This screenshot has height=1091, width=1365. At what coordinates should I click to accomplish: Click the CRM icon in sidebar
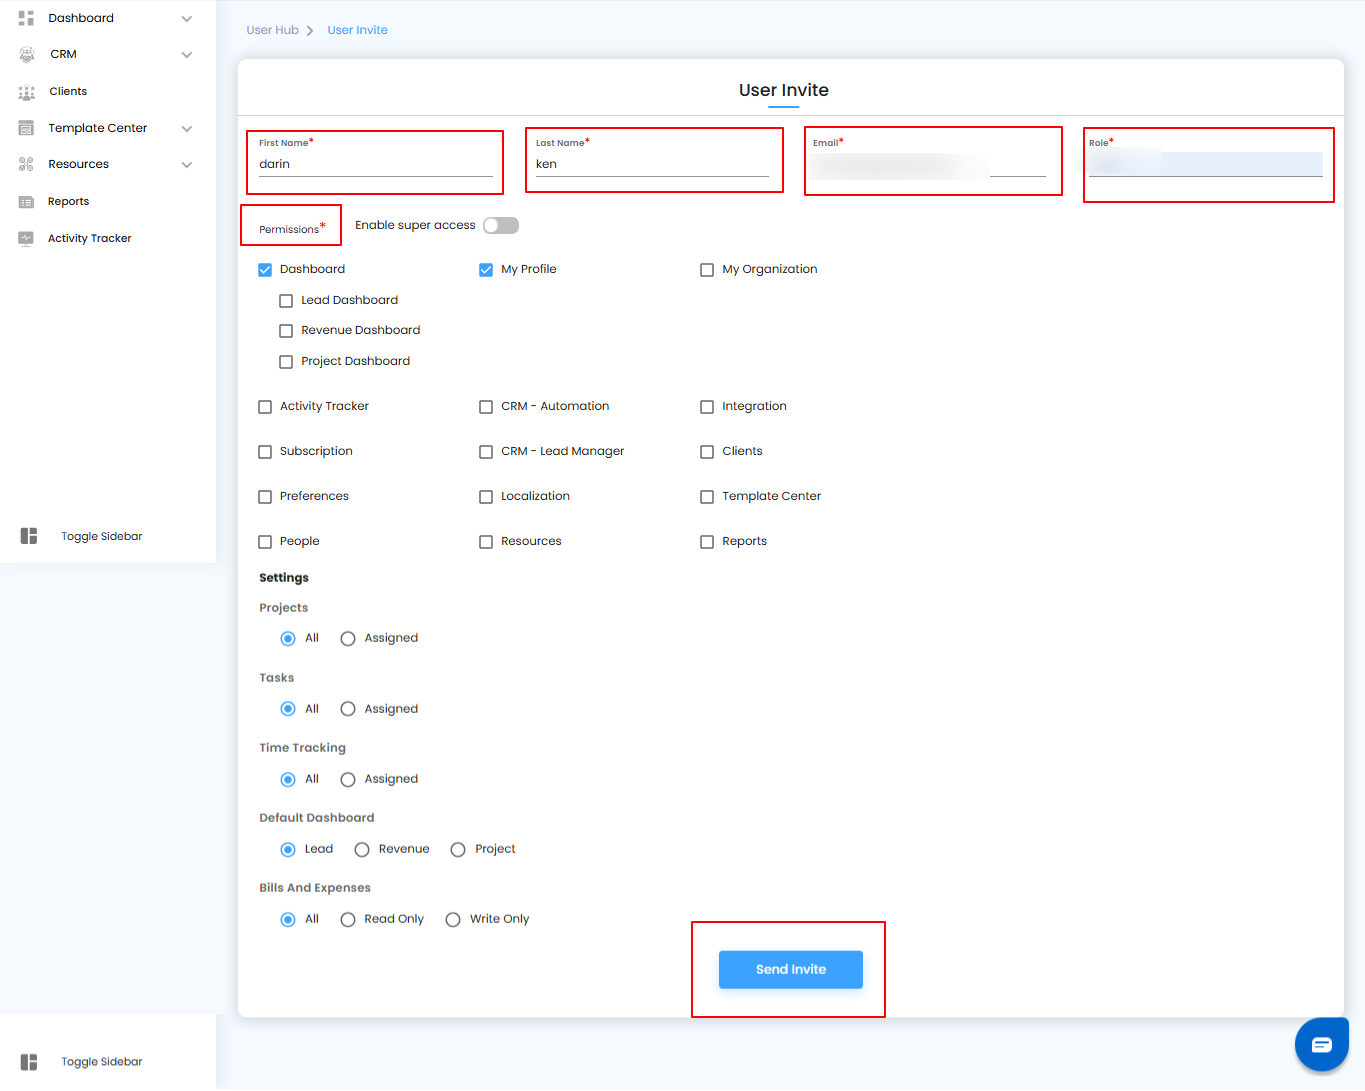click(27, 55)
